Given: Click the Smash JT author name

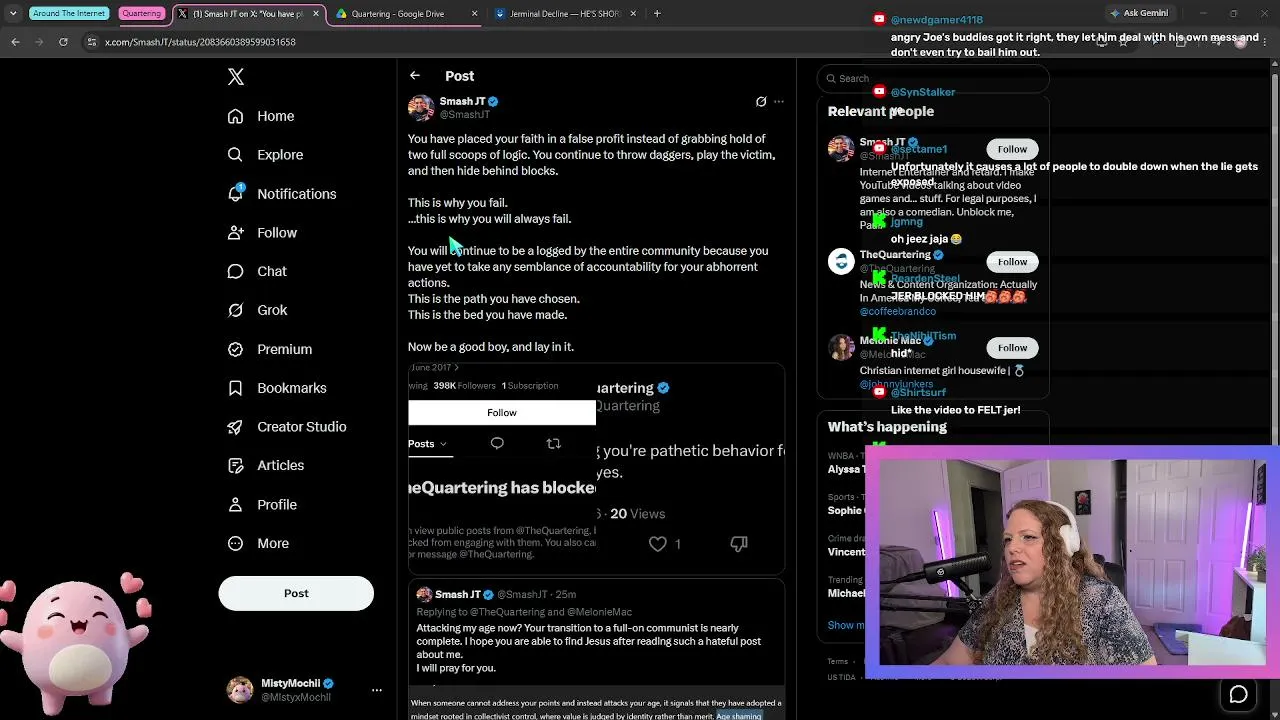Looking at the screenshot, I should pos(462,101).
